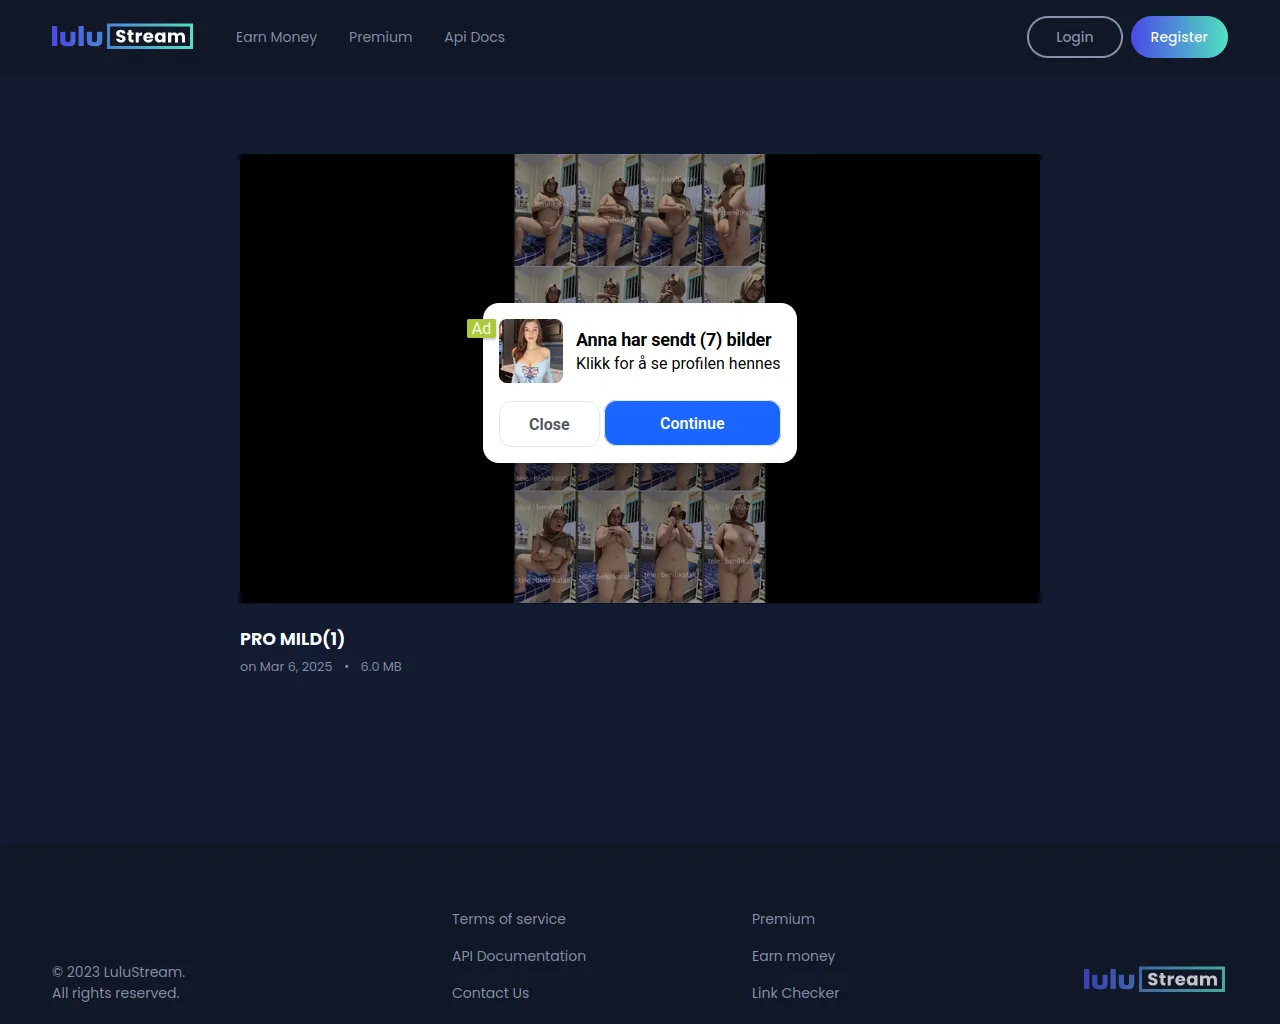This screenshot has width=1280, height=1024.
Task: Click the LuluStream logo in footer
Action: point(1154,979)
